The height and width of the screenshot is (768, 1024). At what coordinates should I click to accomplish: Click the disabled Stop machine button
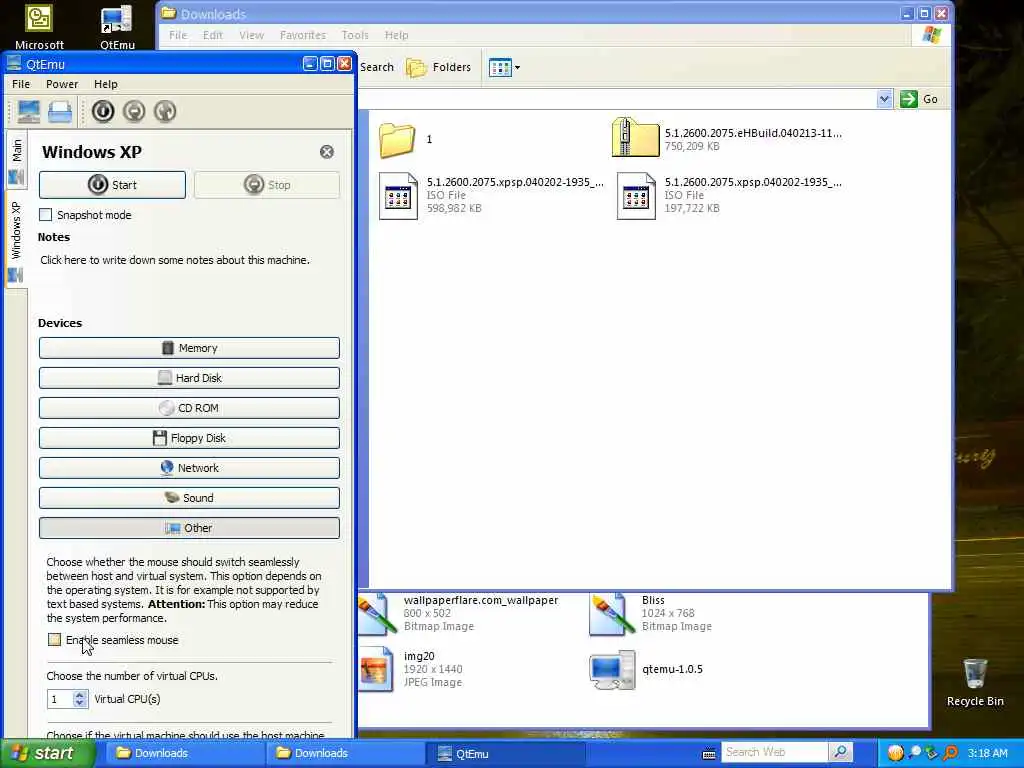coord(266,185)
